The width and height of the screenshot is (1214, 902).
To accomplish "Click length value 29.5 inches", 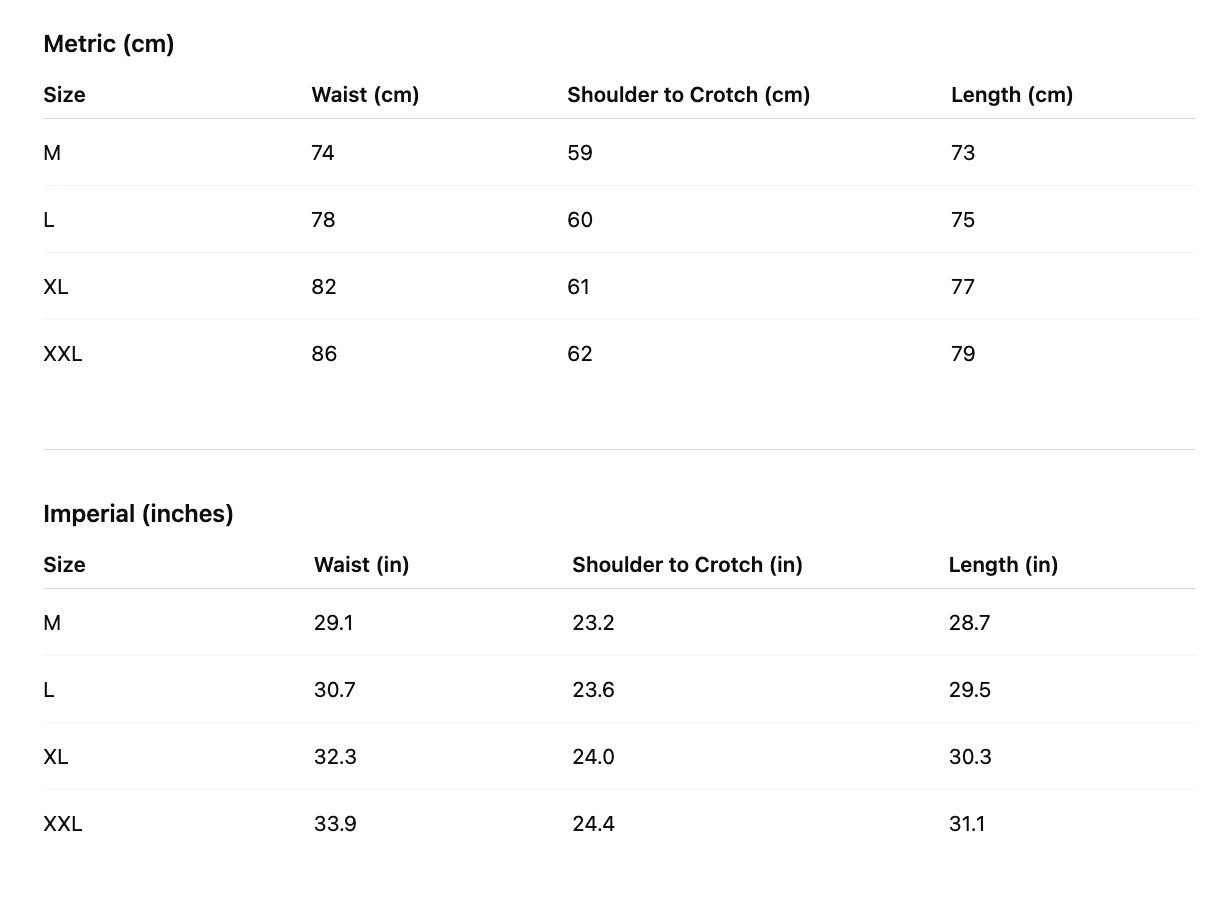I will 970,690.
